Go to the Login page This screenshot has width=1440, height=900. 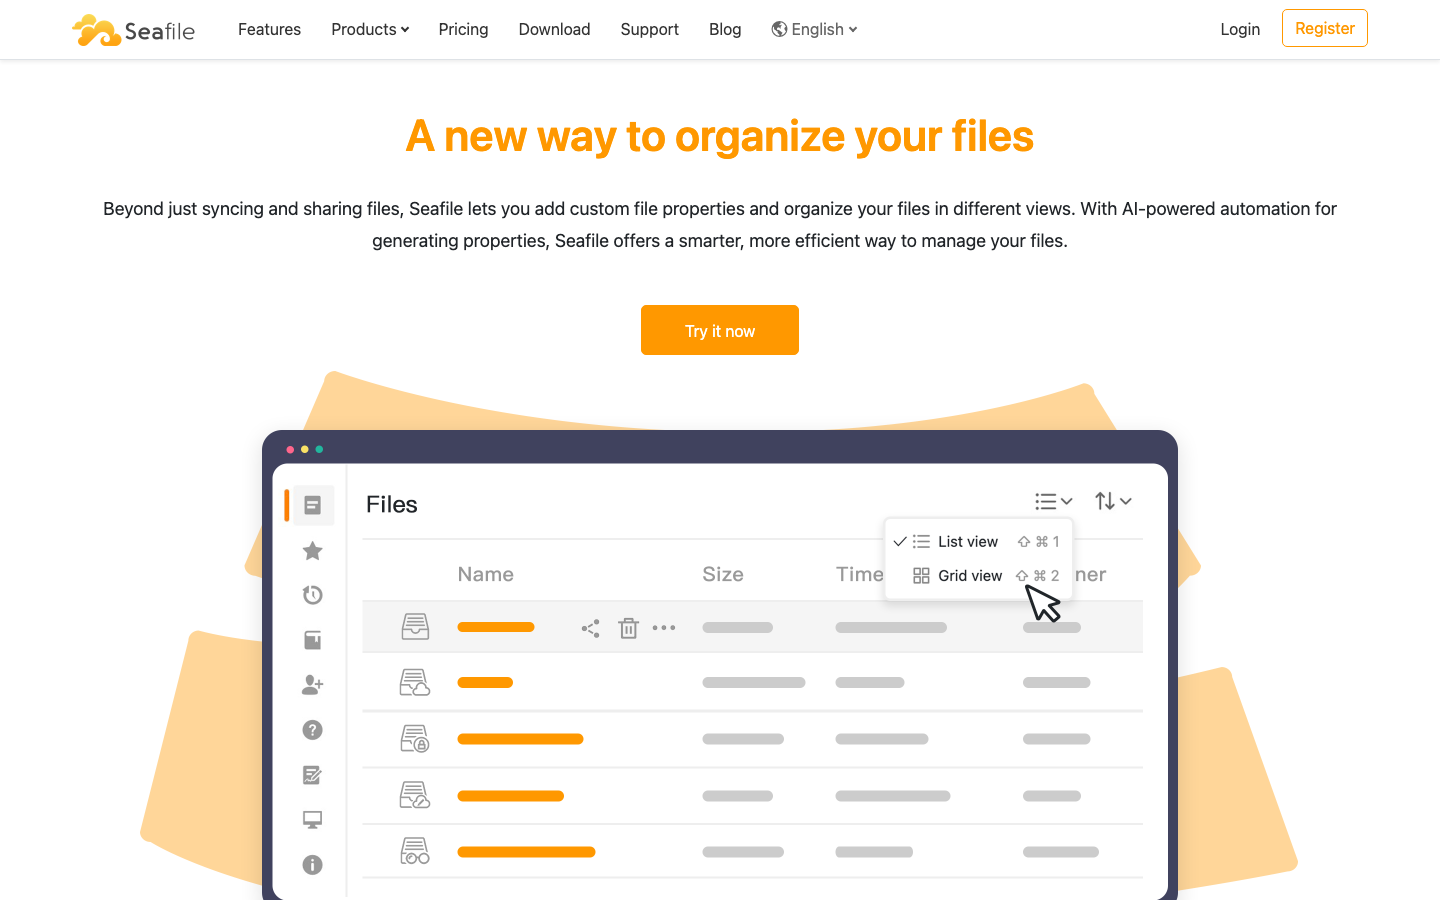click(x=1240, y=30)
